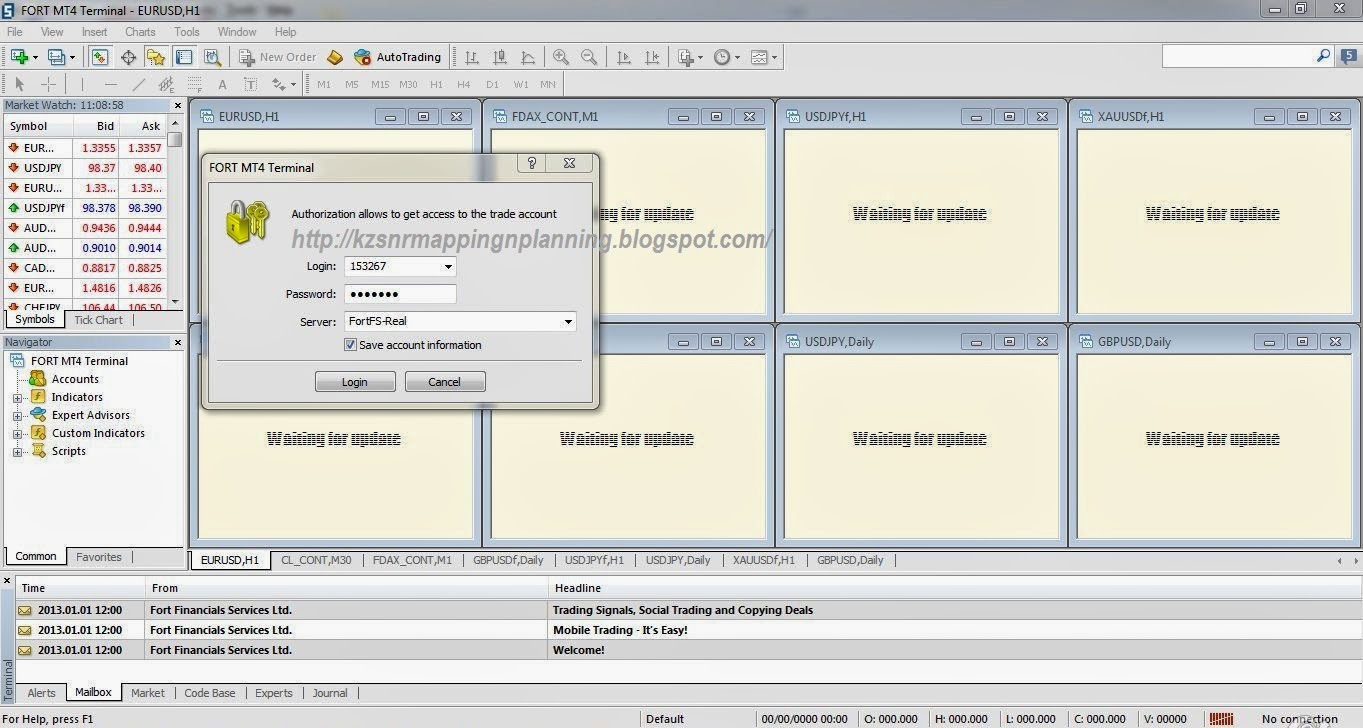Switch chart to Line Chart icon

pyautogui.click(x=527, y=57)
